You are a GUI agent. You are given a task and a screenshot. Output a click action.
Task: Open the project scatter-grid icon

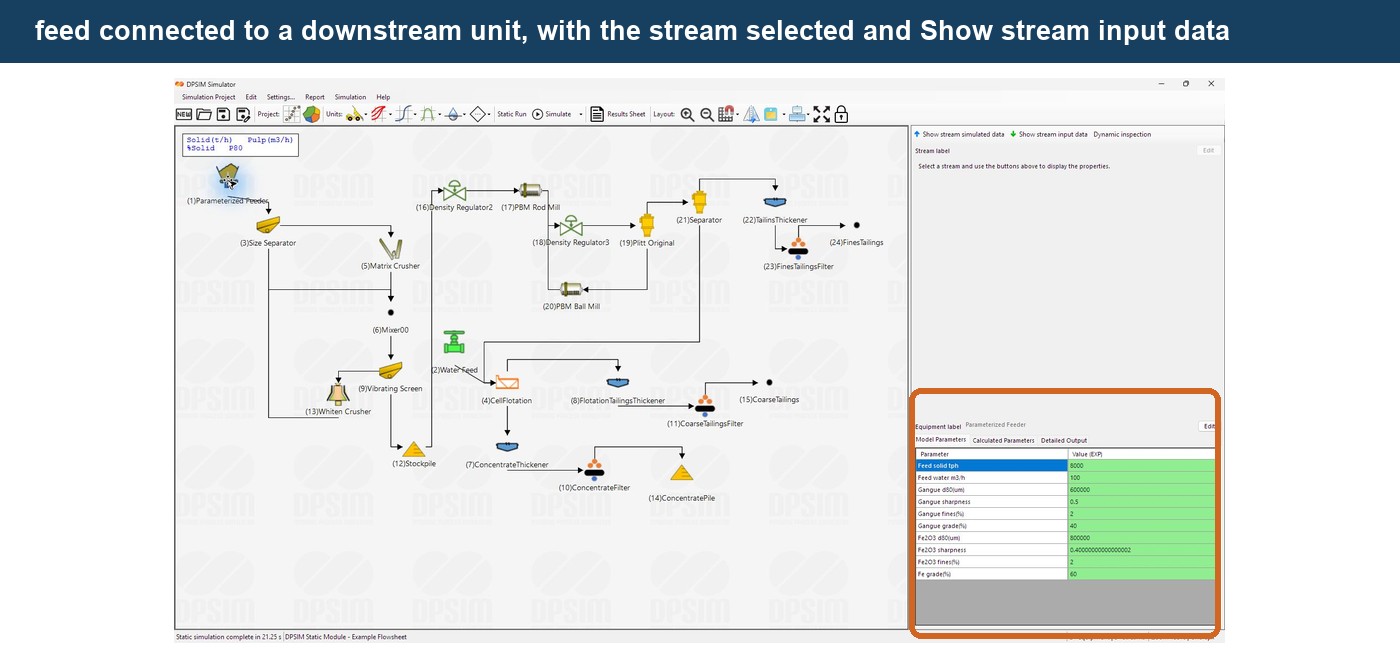pyautogui.click(x=292, y=114)
